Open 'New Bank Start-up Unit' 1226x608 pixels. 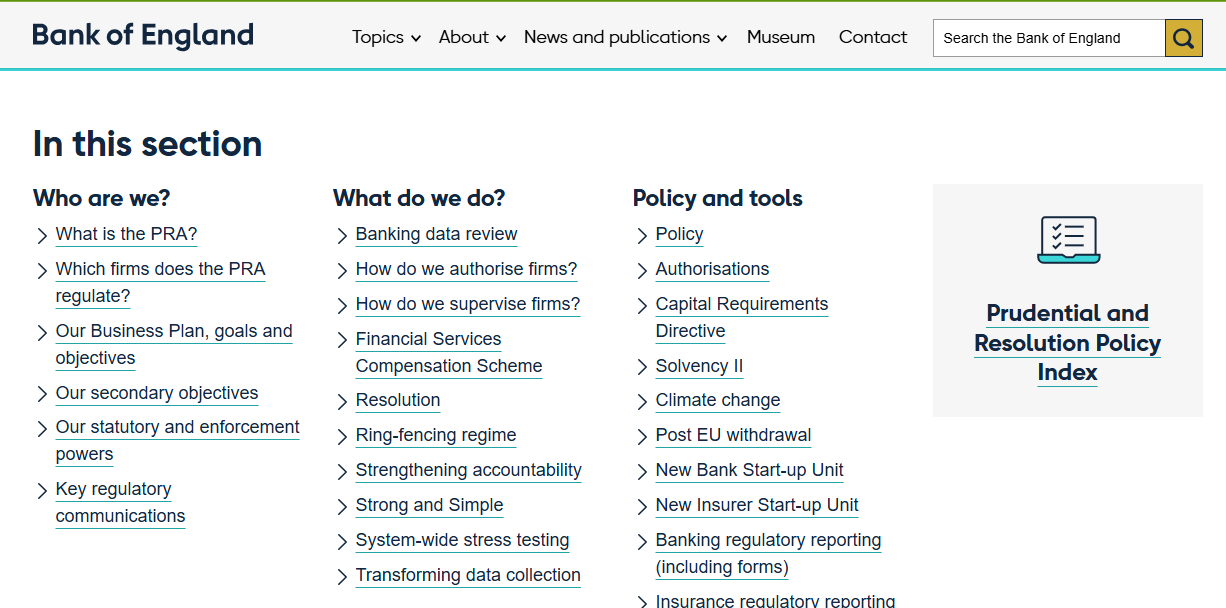[749, 470]
